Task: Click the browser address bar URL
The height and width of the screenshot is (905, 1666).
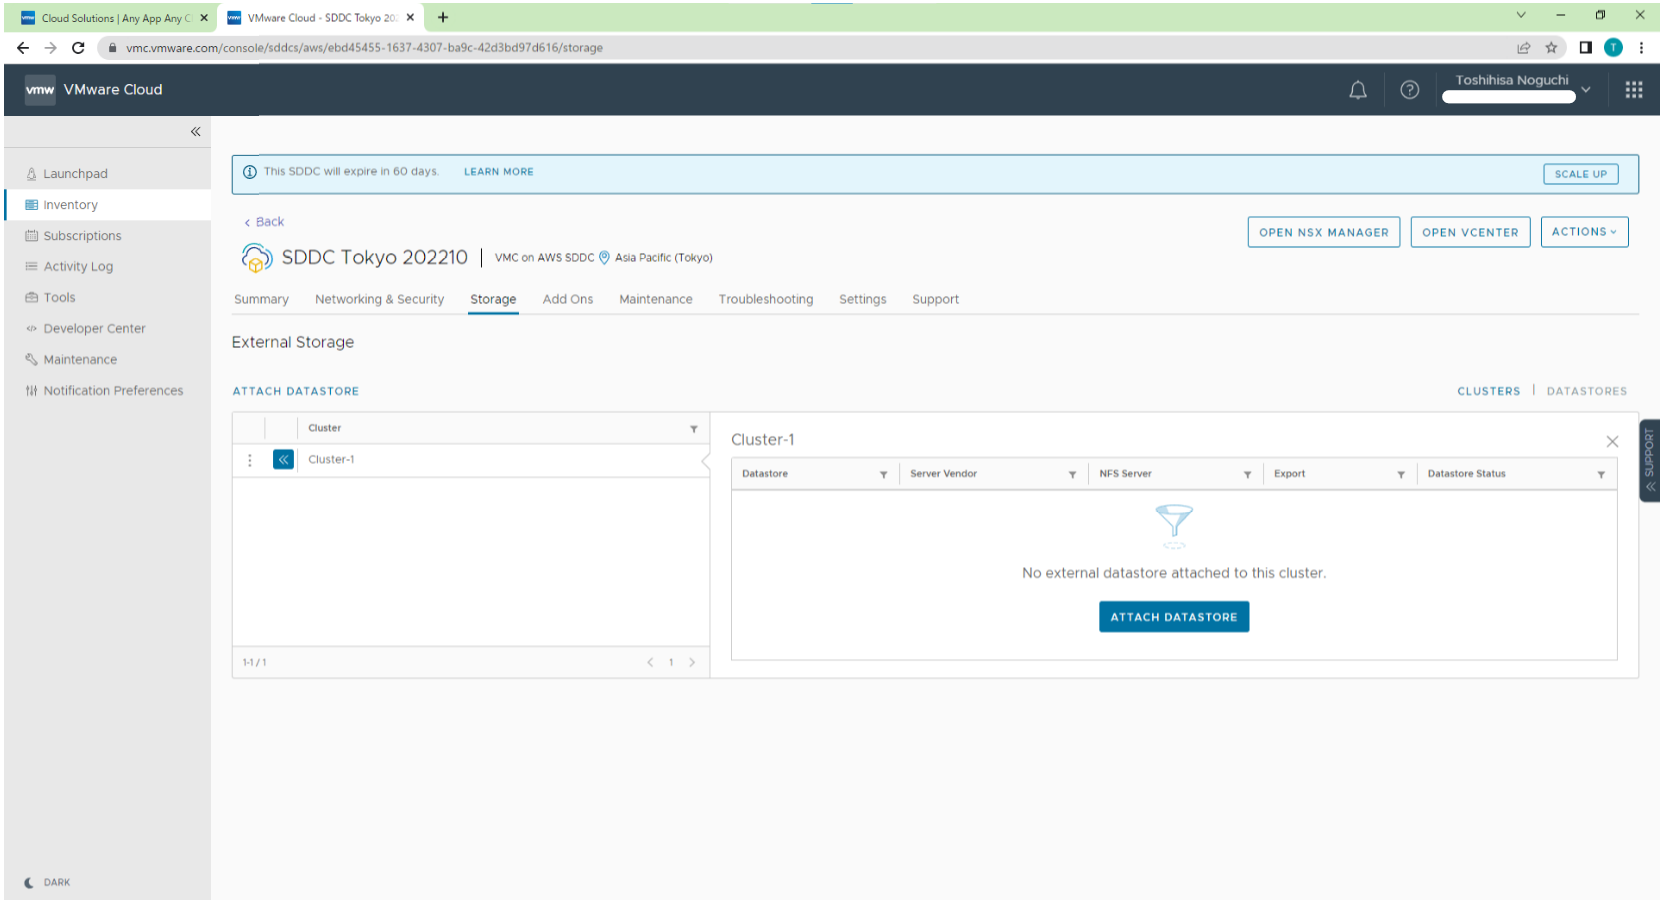Action: coord(364,48)
